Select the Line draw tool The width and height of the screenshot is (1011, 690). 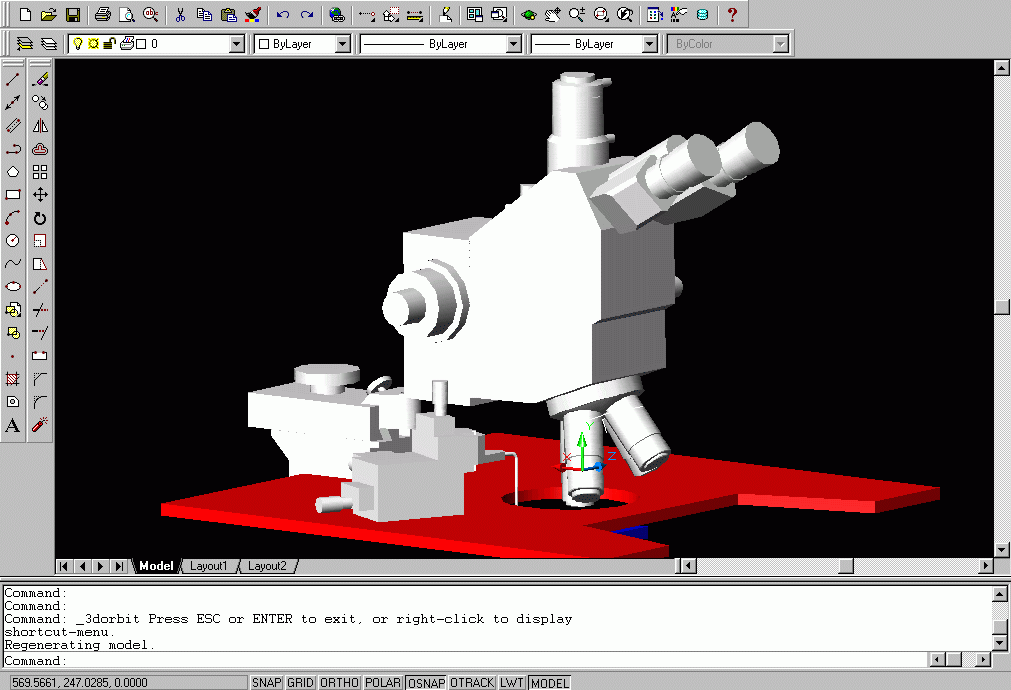[13, 80]
